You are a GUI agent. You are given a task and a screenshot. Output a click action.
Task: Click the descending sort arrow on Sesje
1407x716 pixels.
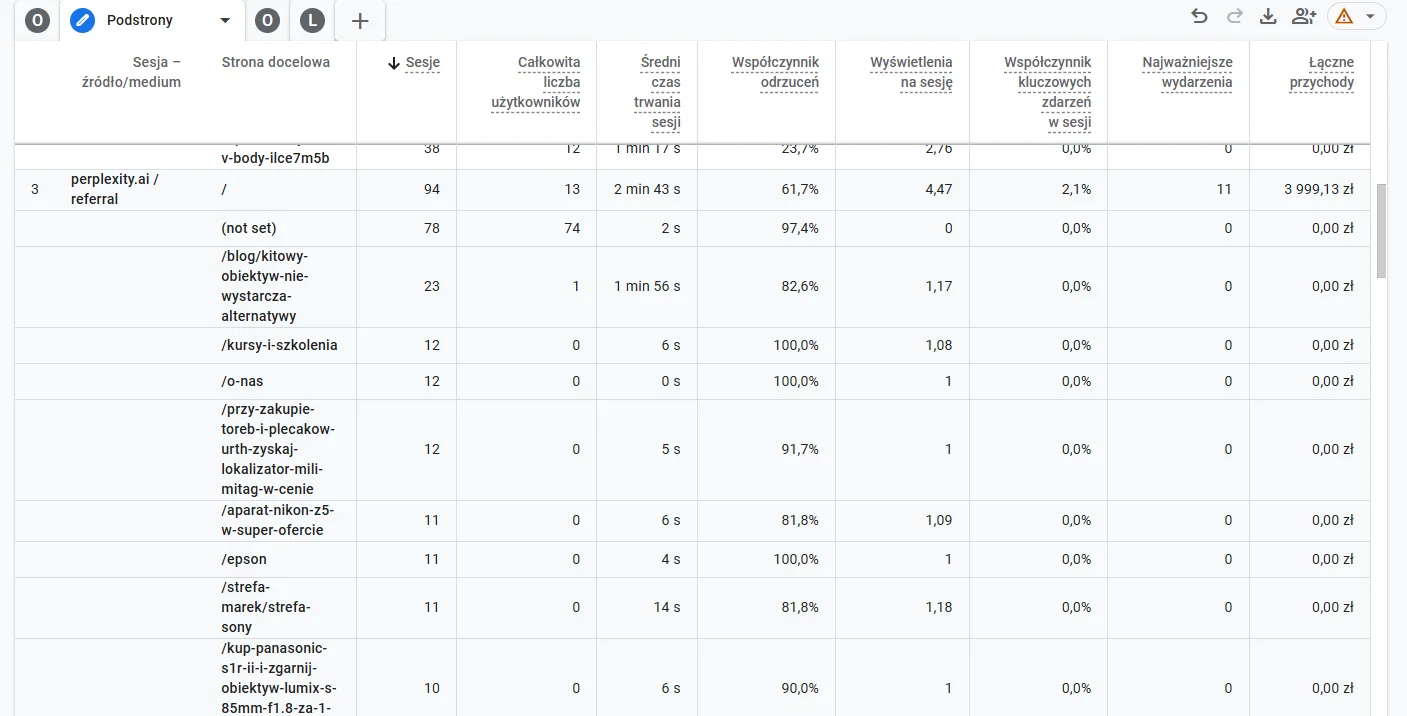click(394, 63)
